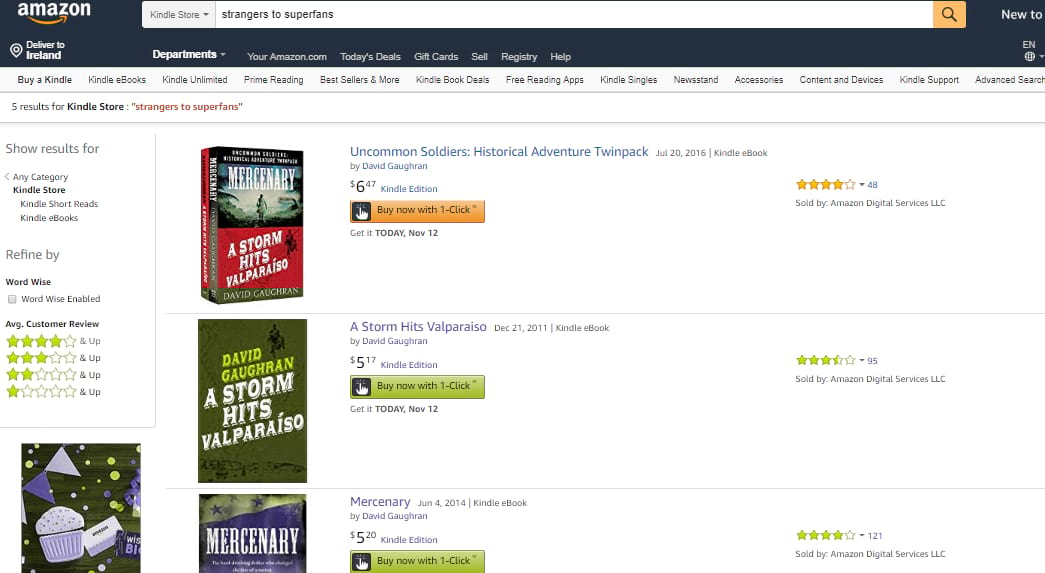Go to Kindle Unlimited tab
The height and width of the screenshot is (573, 1045).
click(195, 79)
